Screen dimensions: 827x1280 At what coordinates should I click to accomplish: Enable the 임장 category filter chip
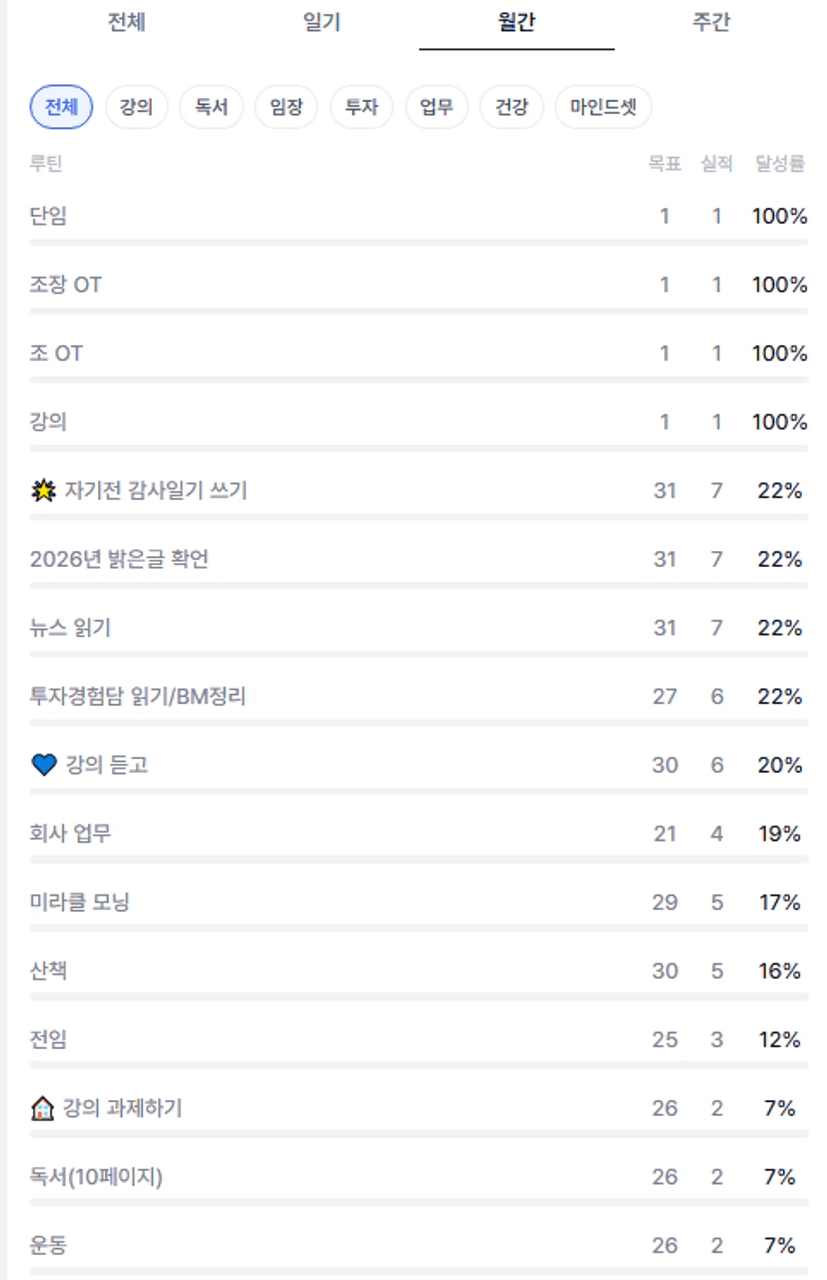tap(286, 107)
